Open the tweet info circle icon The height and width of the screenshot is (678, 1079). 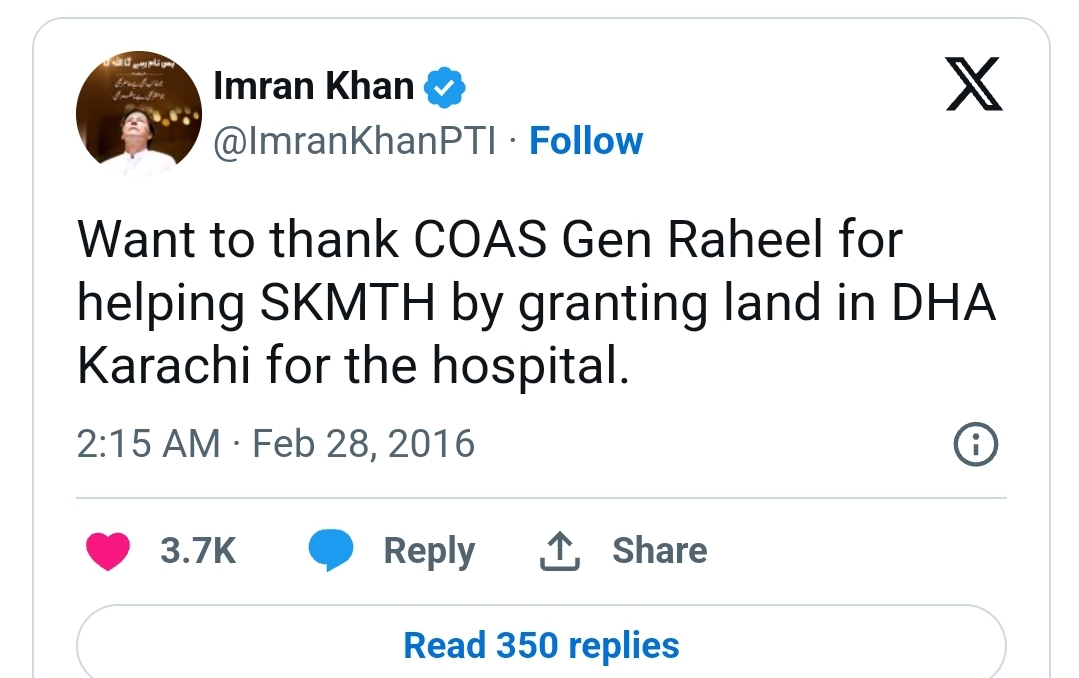pyautogui.click(x=975, y=444)
